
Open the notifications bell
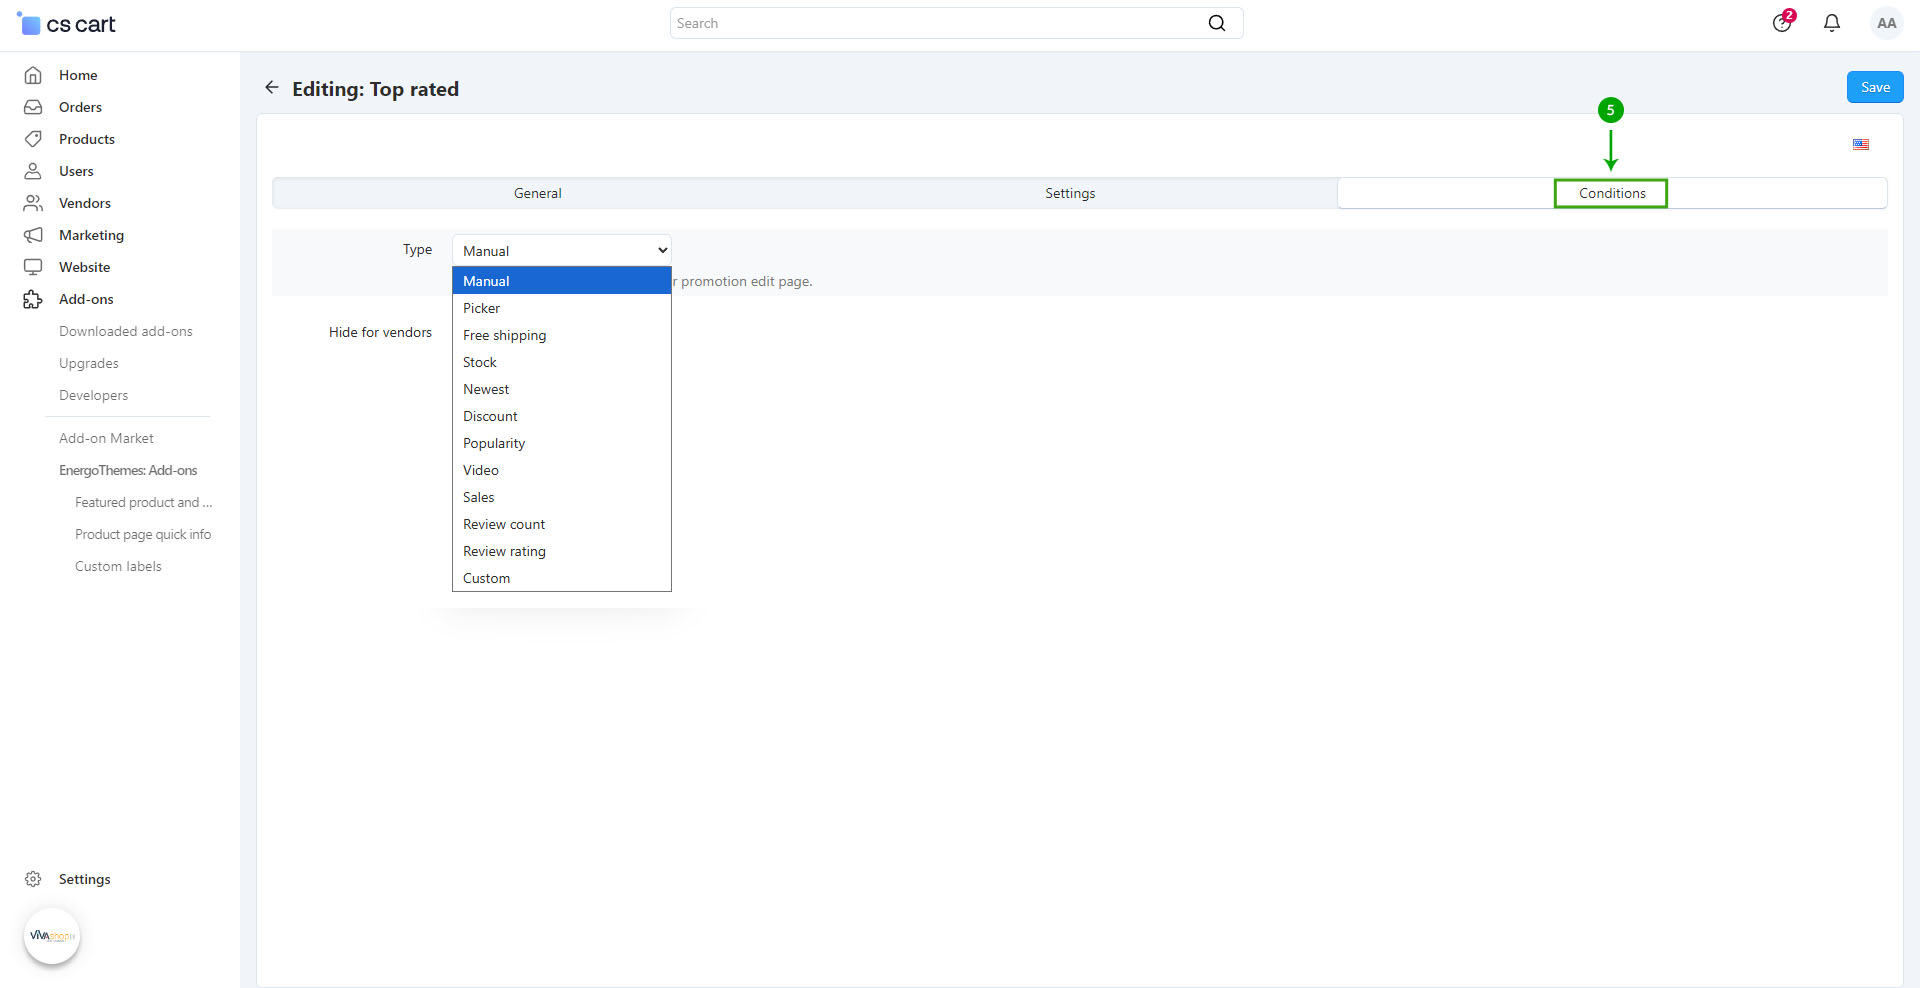(x=1831, y=23)
